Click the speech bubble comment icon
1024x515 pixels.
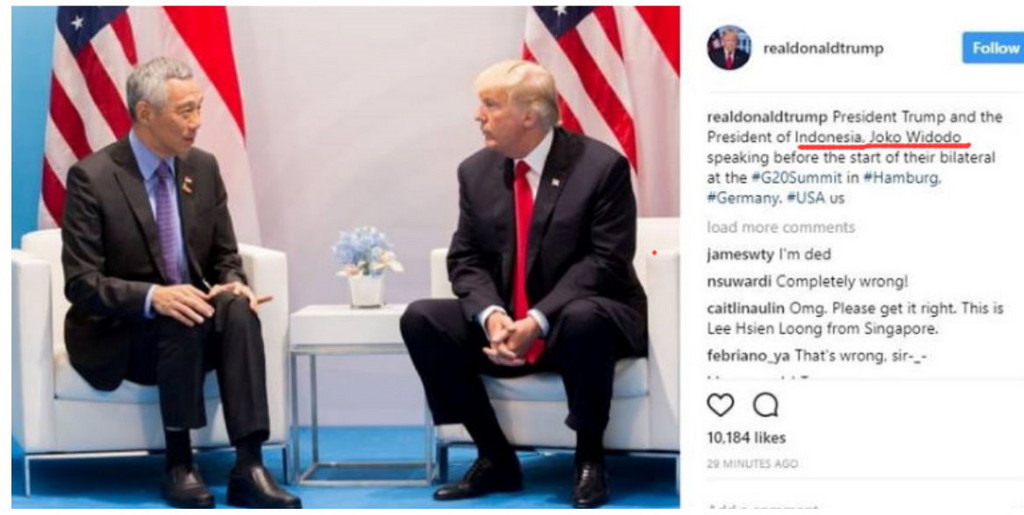tap(765, 405)
